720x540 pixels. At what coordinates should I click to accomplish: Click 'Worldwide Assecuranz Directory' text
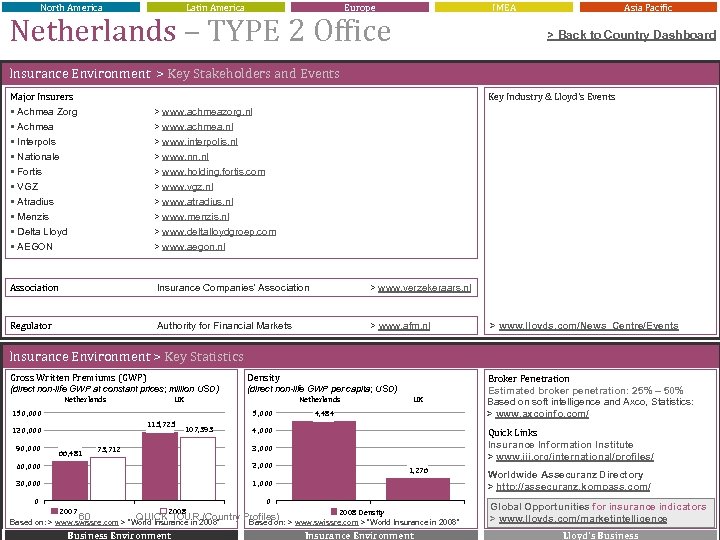point(565,475)
